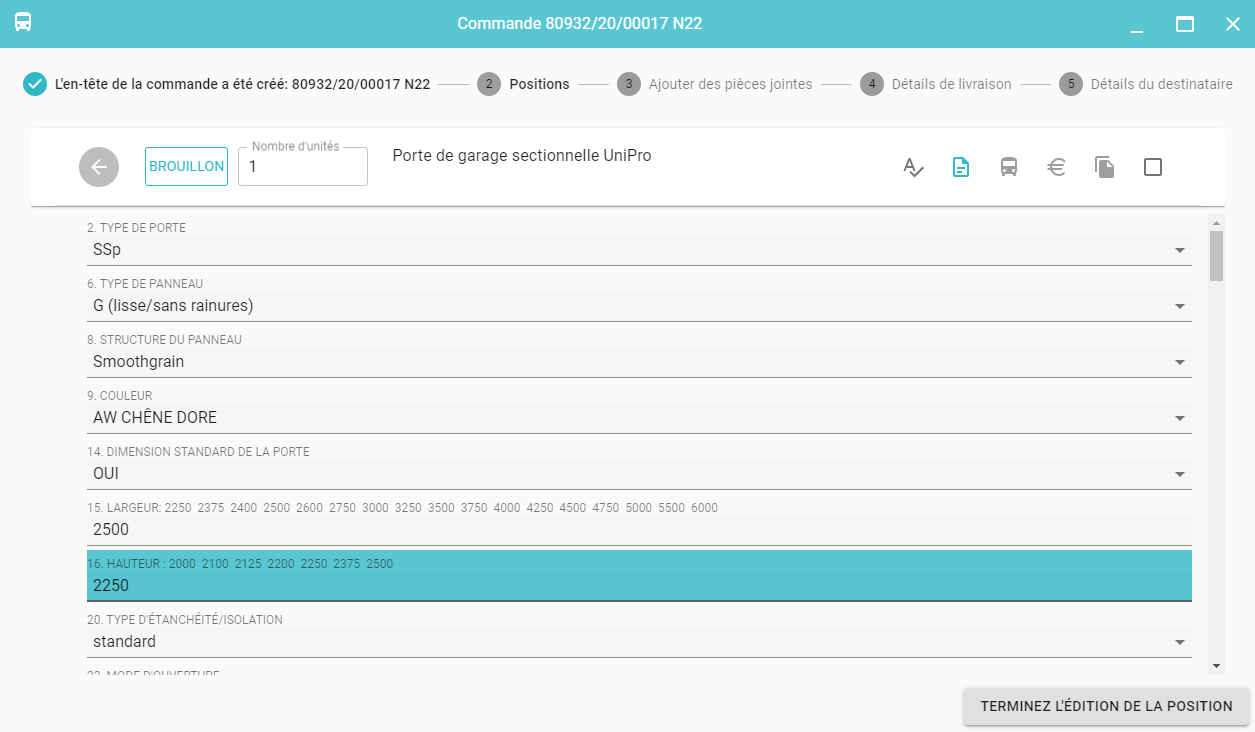1255x732 pixels.
Task: Click Terminez l'édition de la position button
Action: [1106, 706]
